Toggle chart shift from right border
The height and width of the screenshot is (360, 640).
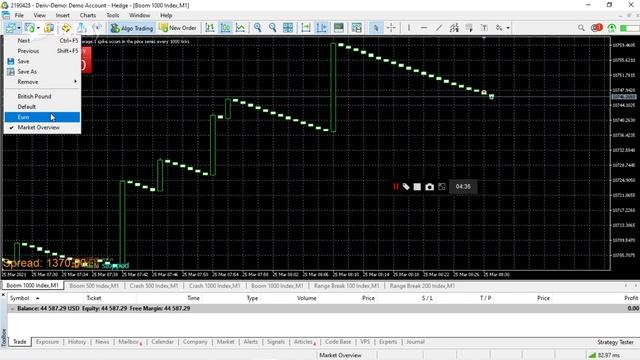(x=322, y=28)
